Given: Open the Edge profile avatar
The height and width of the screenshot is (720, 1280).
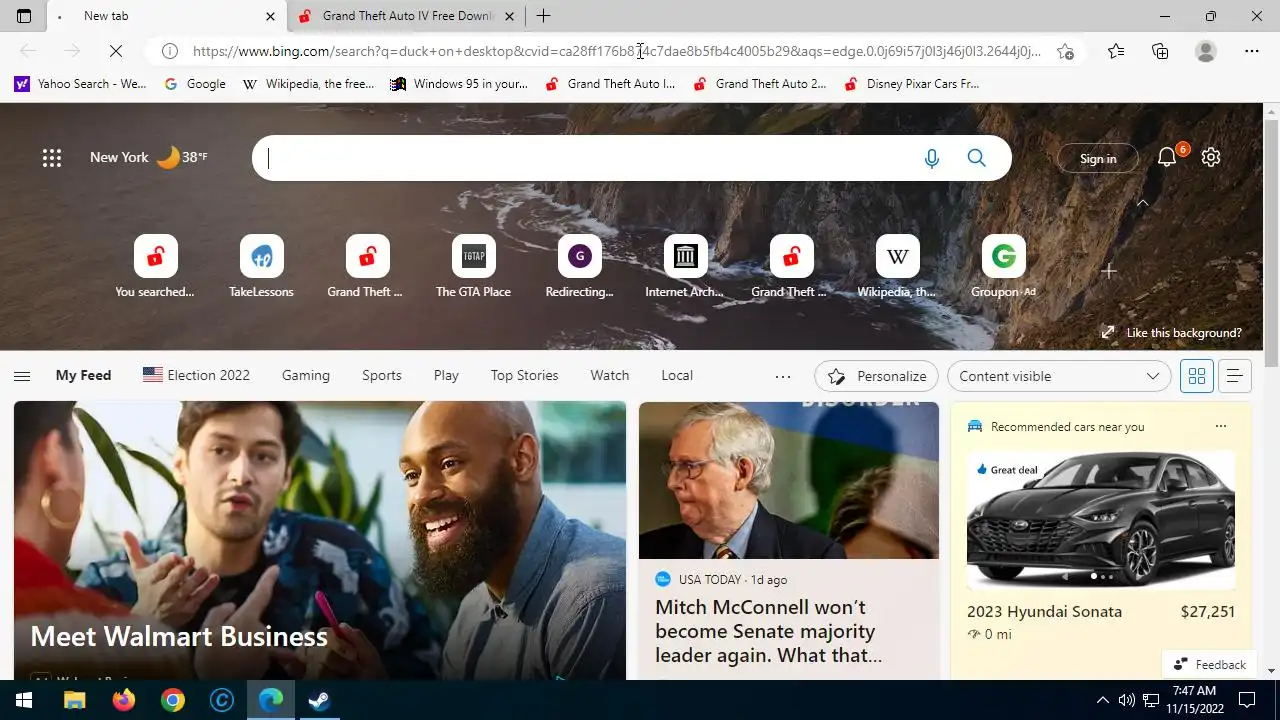Looking at the screenshot, I should (1206, 51).
